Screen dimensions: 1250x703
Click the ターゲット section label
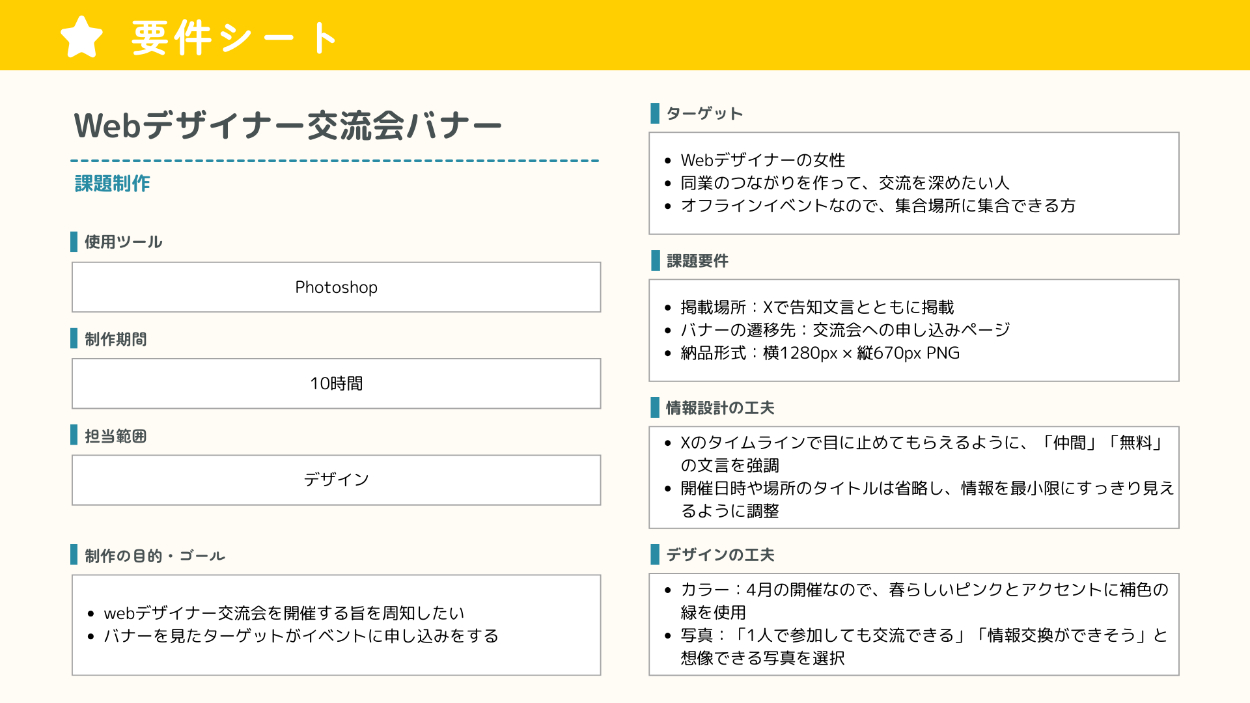pos(704,114)
